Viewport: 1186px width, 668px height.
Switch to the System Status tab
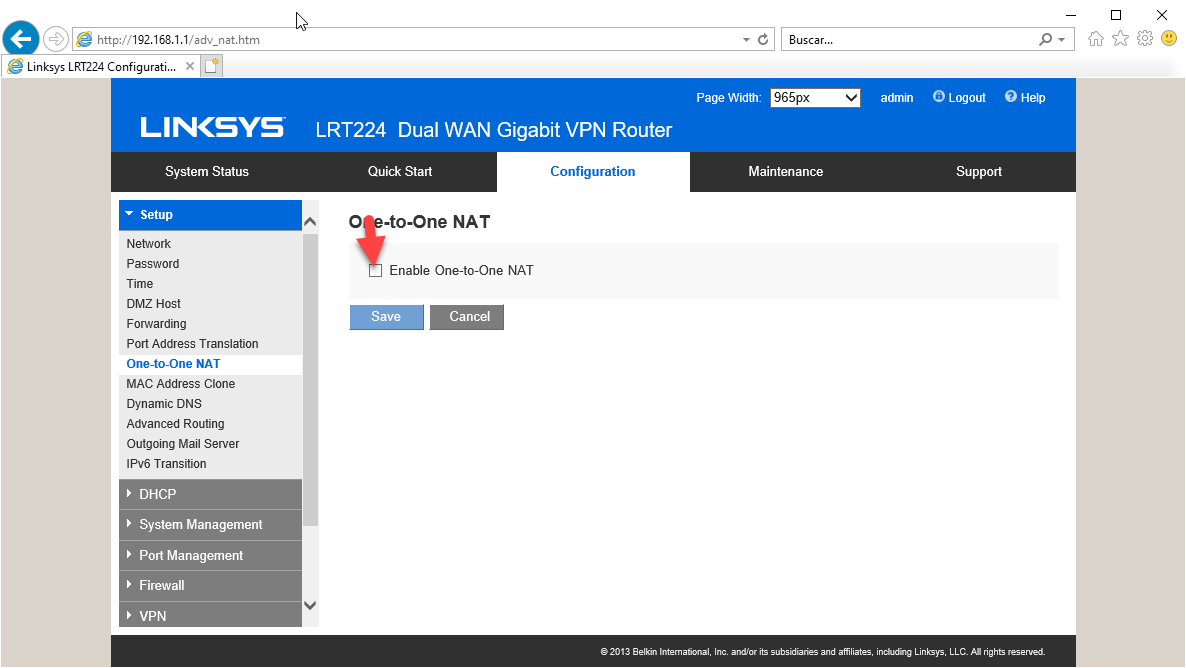207,172
